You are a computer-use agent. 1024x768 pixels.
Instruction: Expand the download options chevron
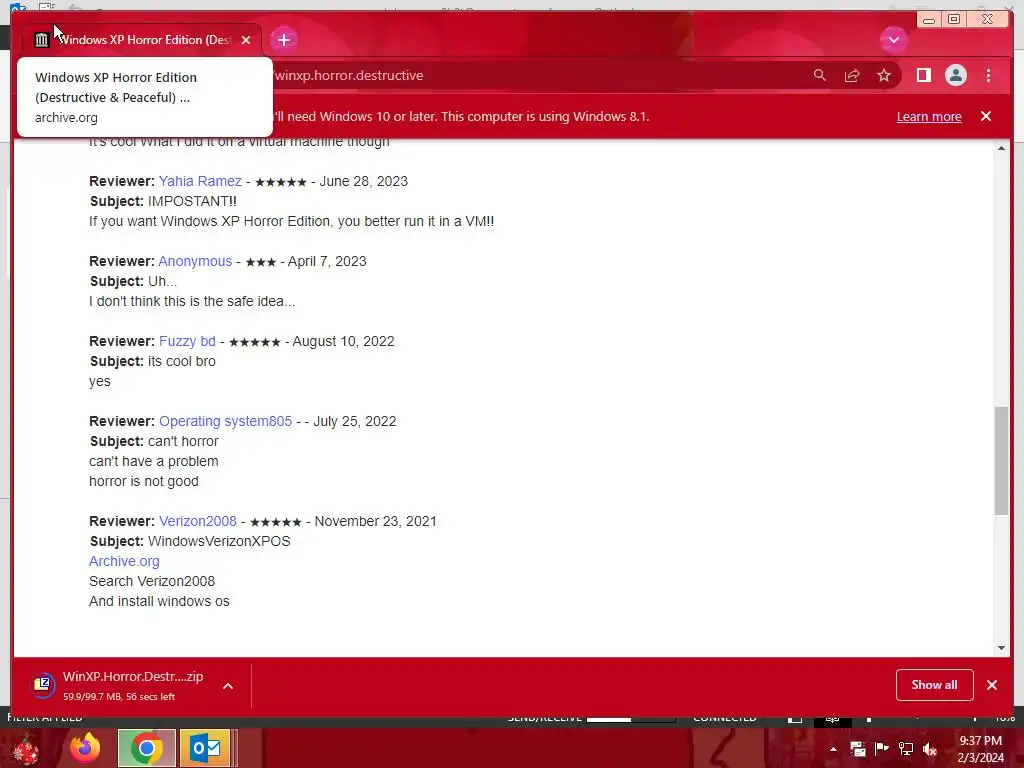pyautogui.click(x=228, y=686)
